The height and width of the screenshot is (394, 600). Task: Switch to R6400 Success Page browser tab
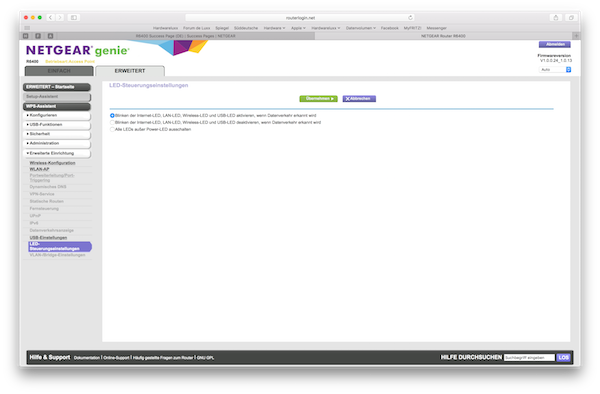pos(186,36)
